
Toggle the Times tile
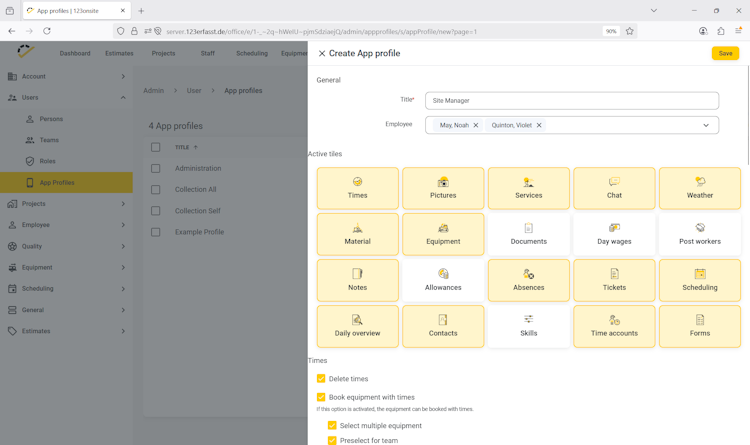(x=357, y=188)
